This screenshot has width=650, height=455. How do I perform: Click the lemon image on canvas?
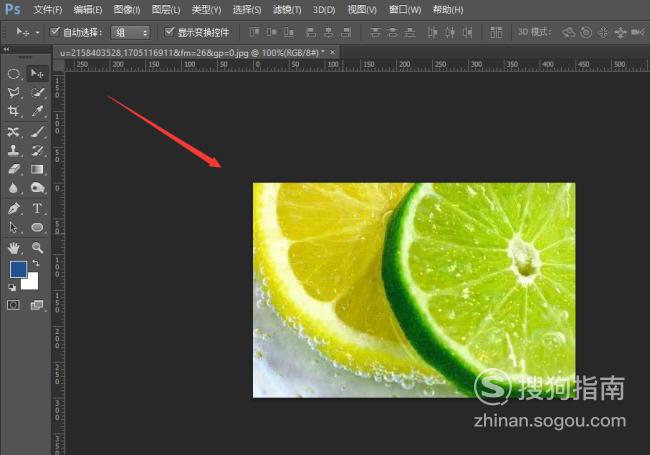tap(414, 290)
